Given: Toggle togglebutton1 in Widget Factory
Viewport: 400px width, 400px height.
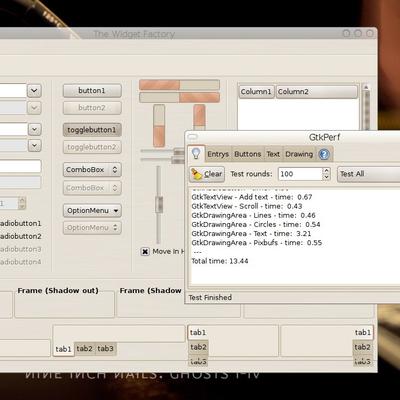Looking at the screenshot, I should (92, 130).
